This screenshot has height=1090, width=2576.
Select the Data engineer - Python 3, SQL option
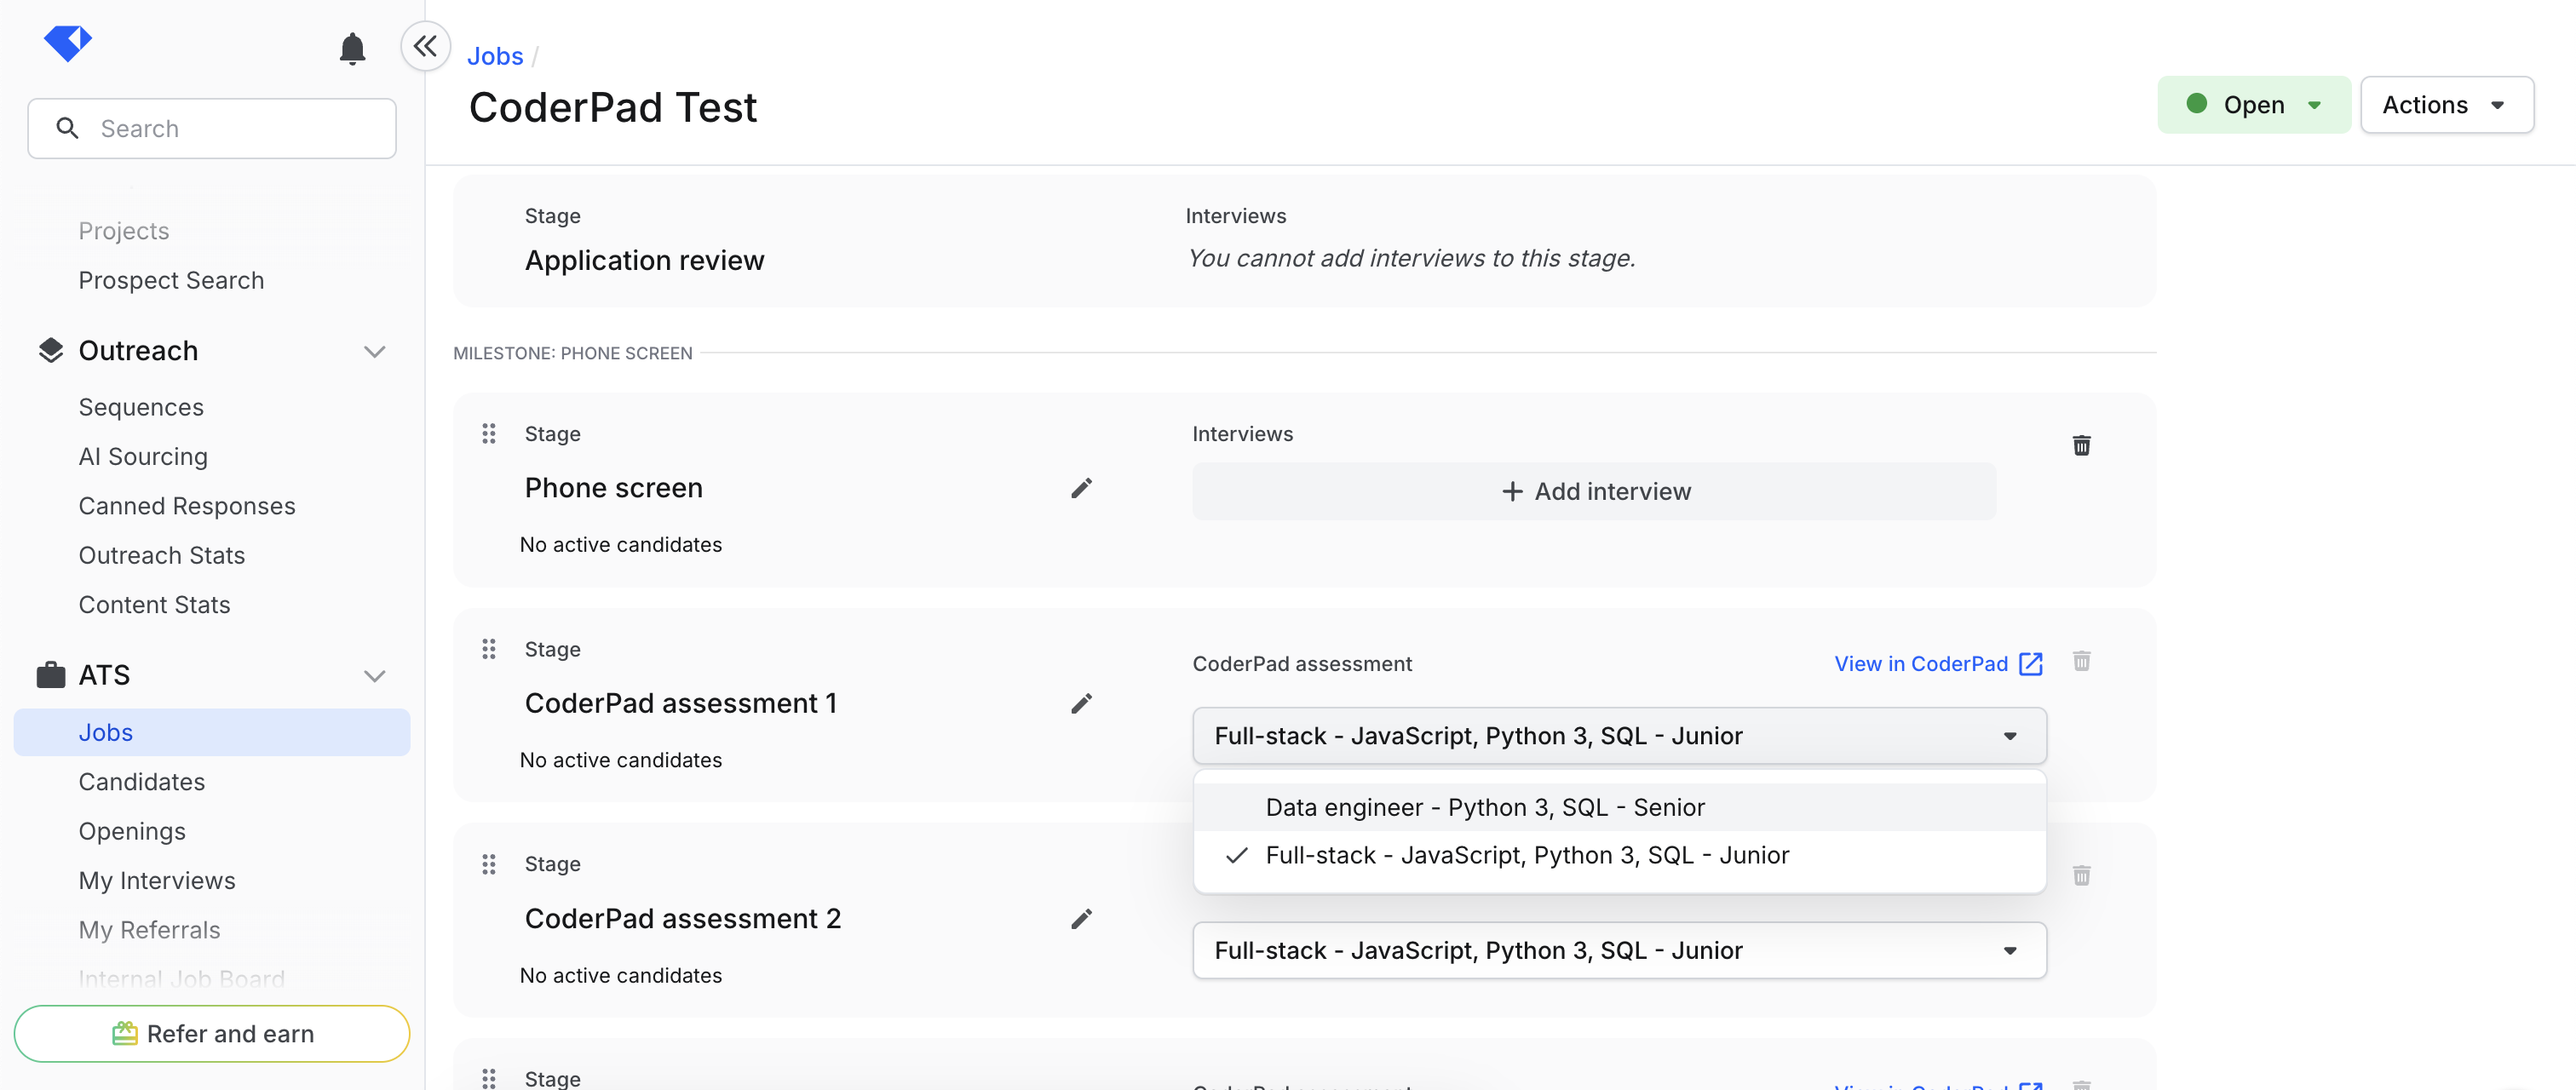pyautogui.click(x=1484, y=807)
